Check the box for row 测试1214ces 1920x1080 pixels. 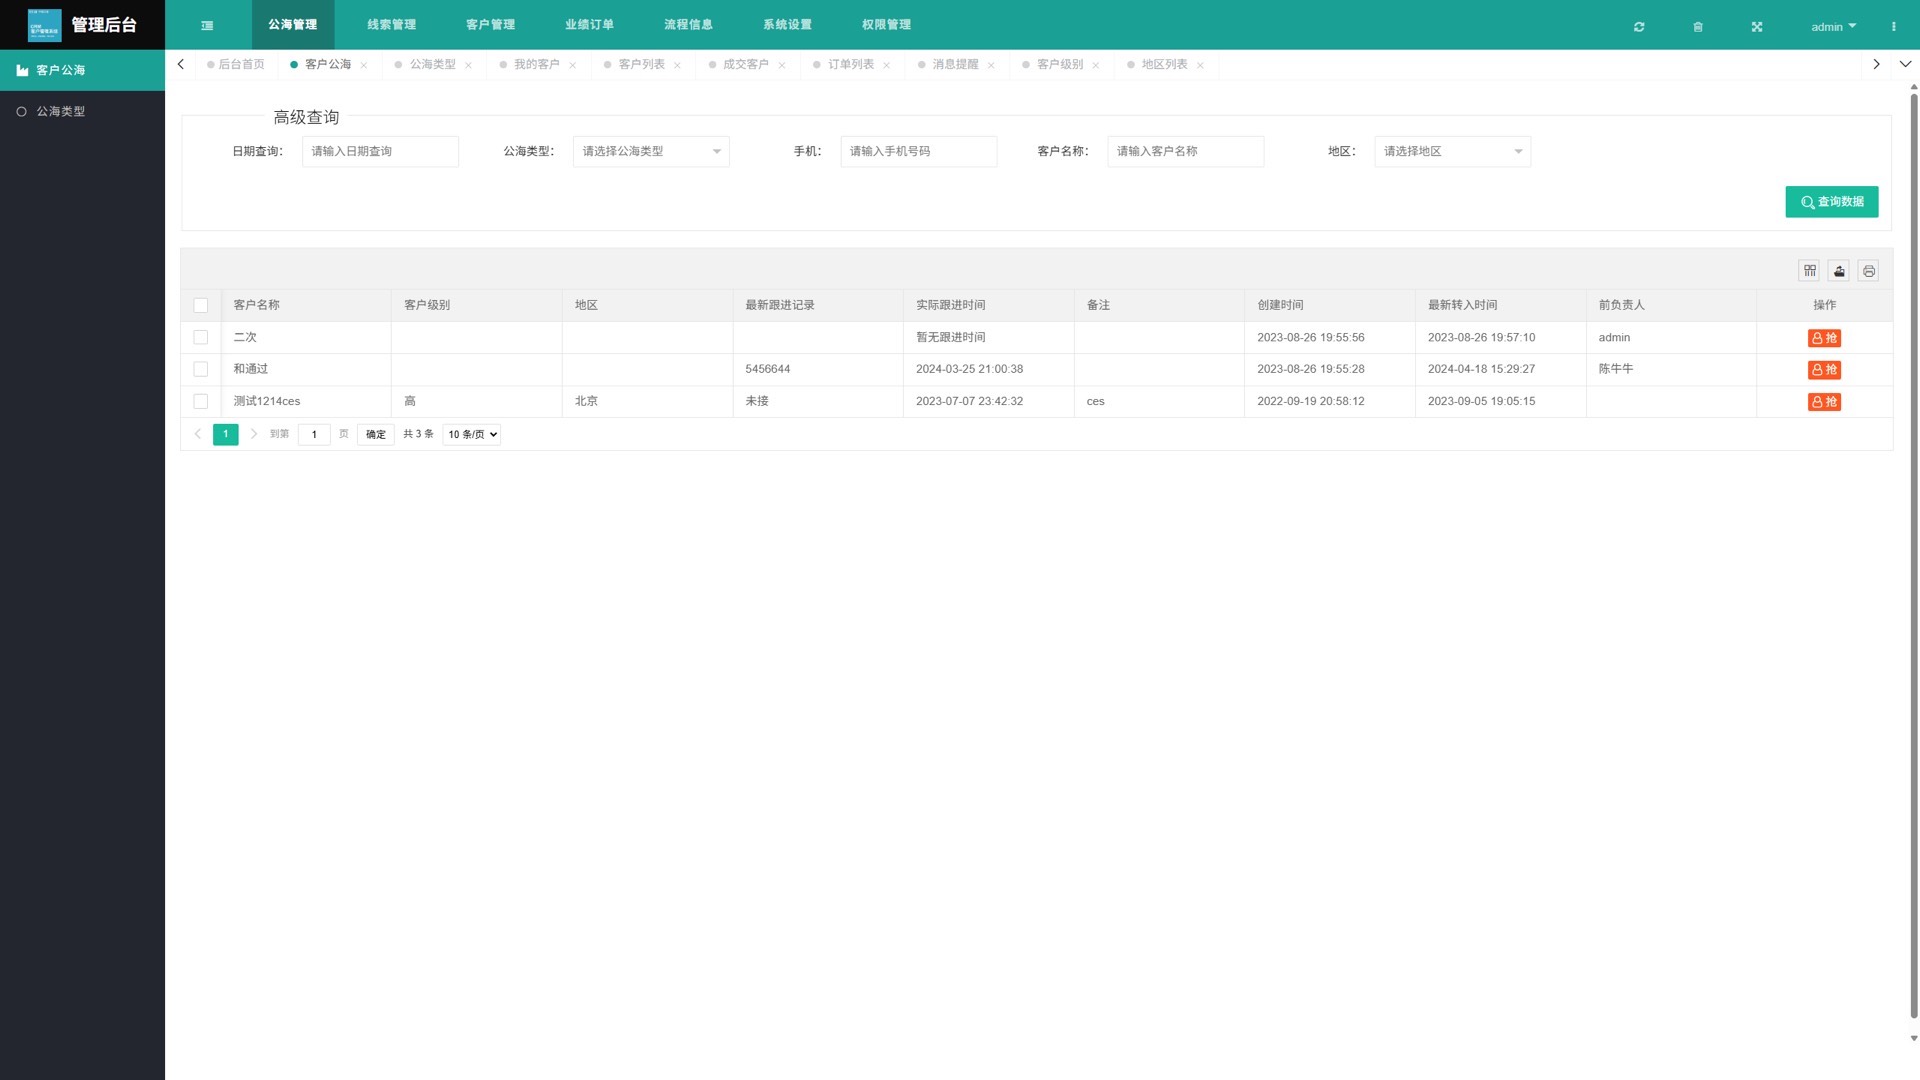(x=201, y=401)
